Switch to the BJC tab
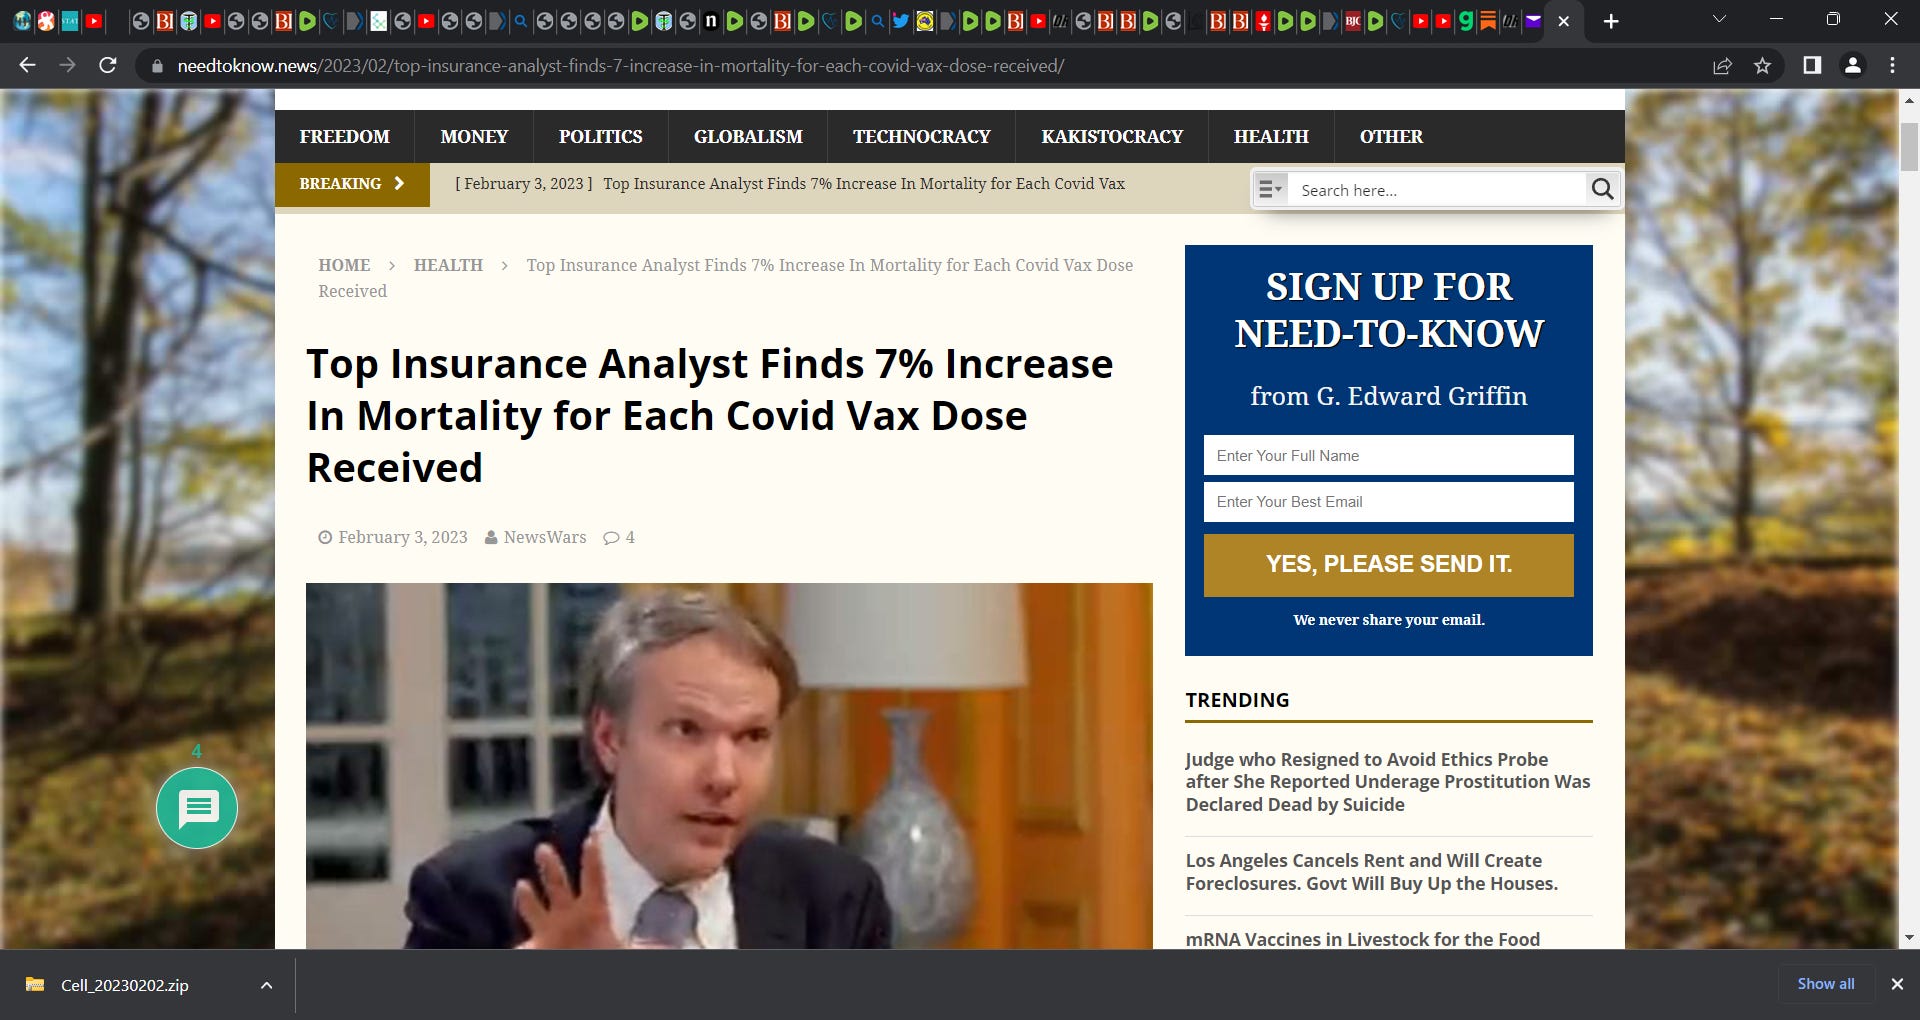 (1353, 21)
